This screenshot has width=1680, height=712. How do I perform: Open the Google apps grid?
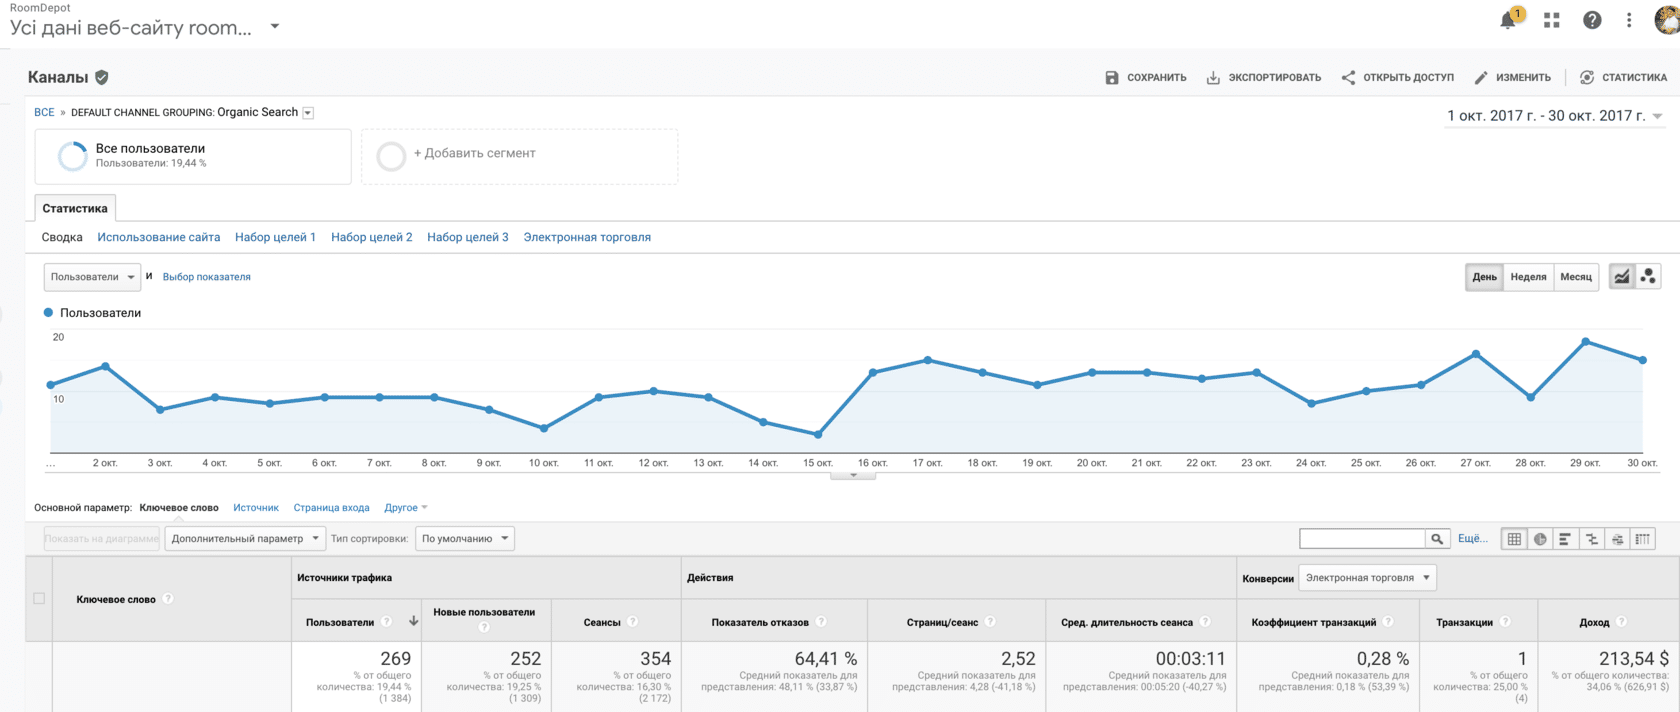[1551, 20]
